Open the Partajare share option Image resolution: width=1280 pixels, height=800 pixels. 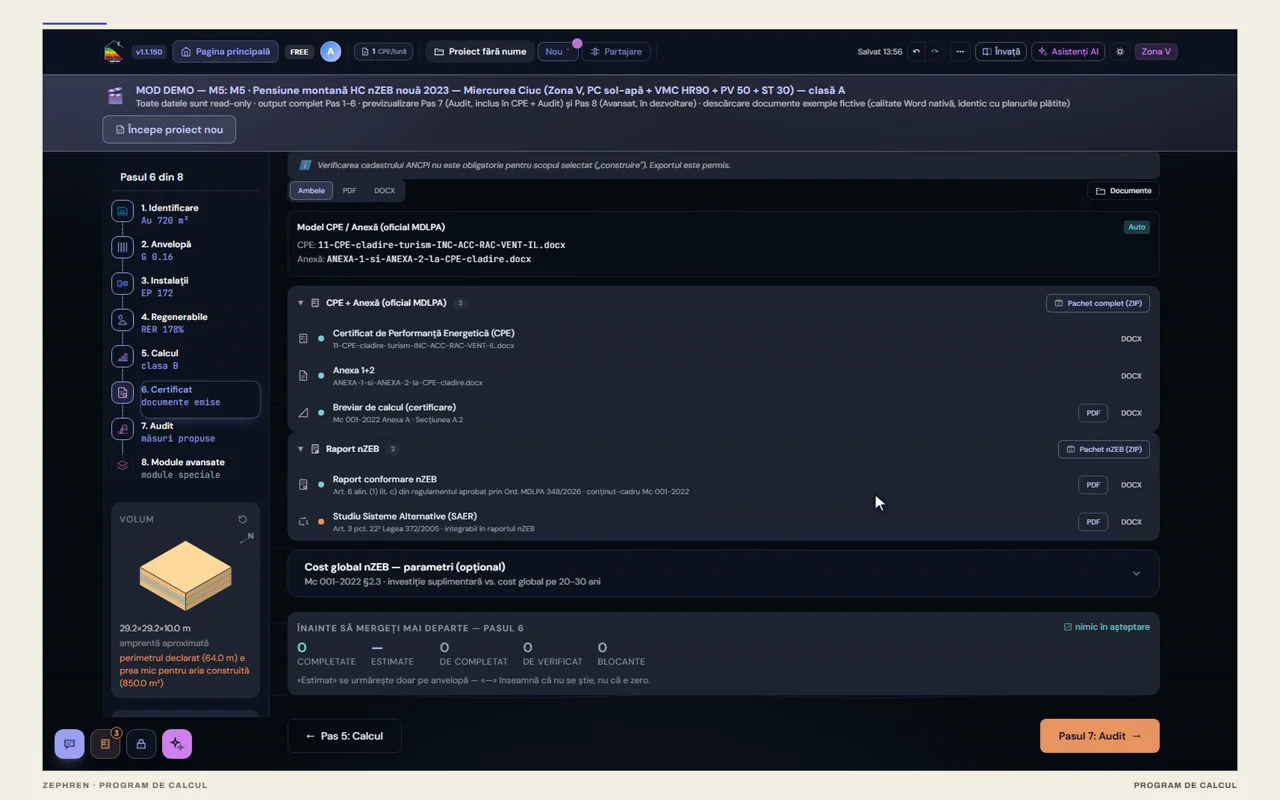616,52
